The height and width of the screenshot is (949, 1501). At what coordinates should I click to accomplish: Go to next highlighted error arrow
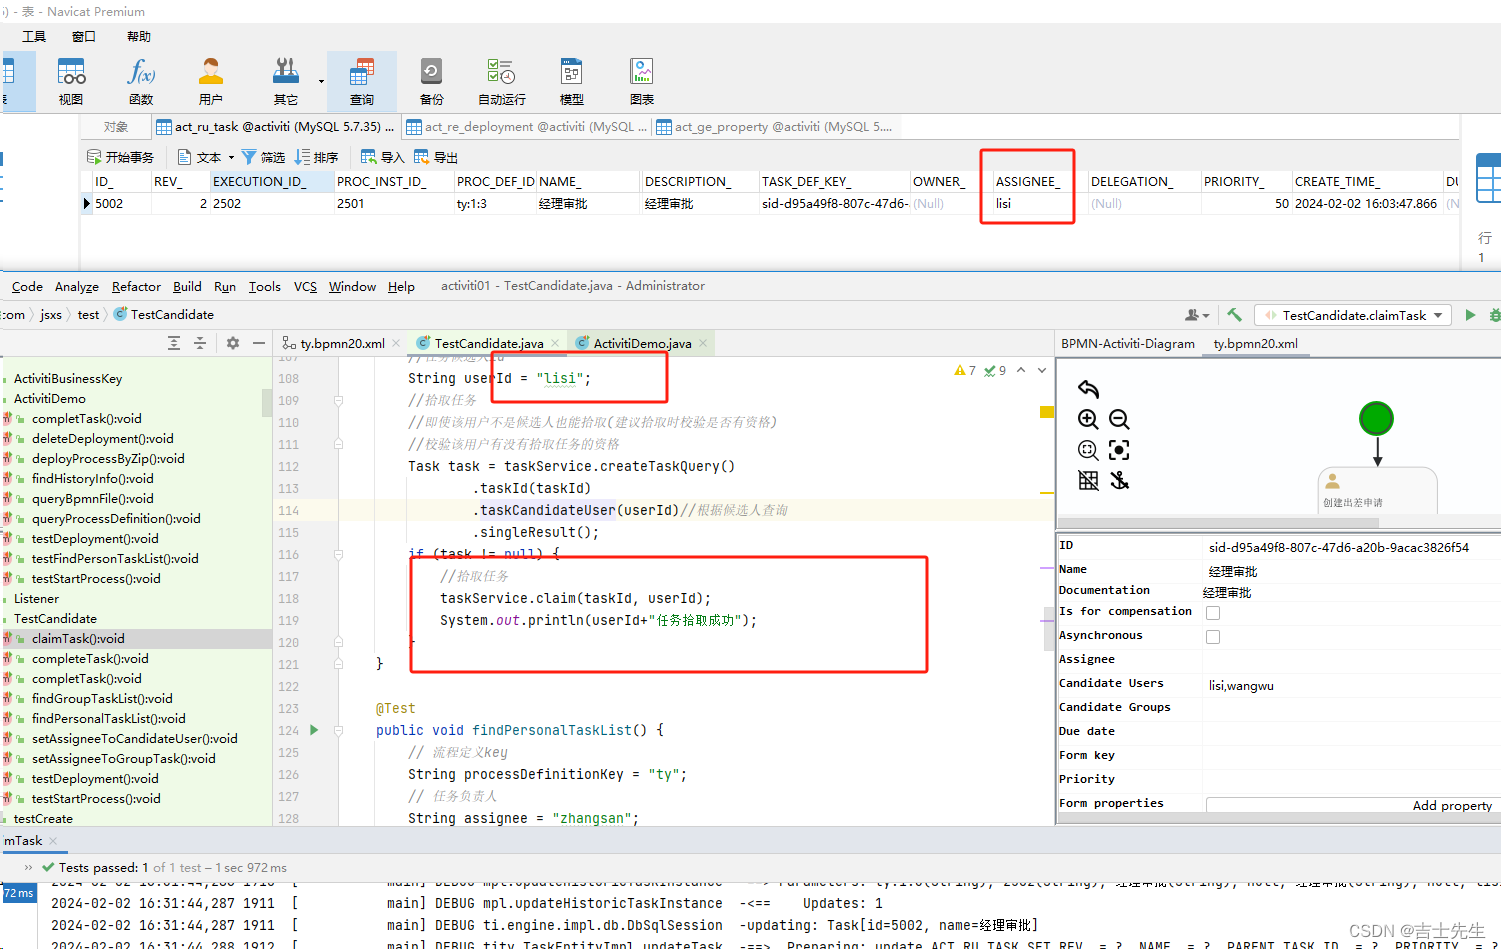click(1042, 370)
